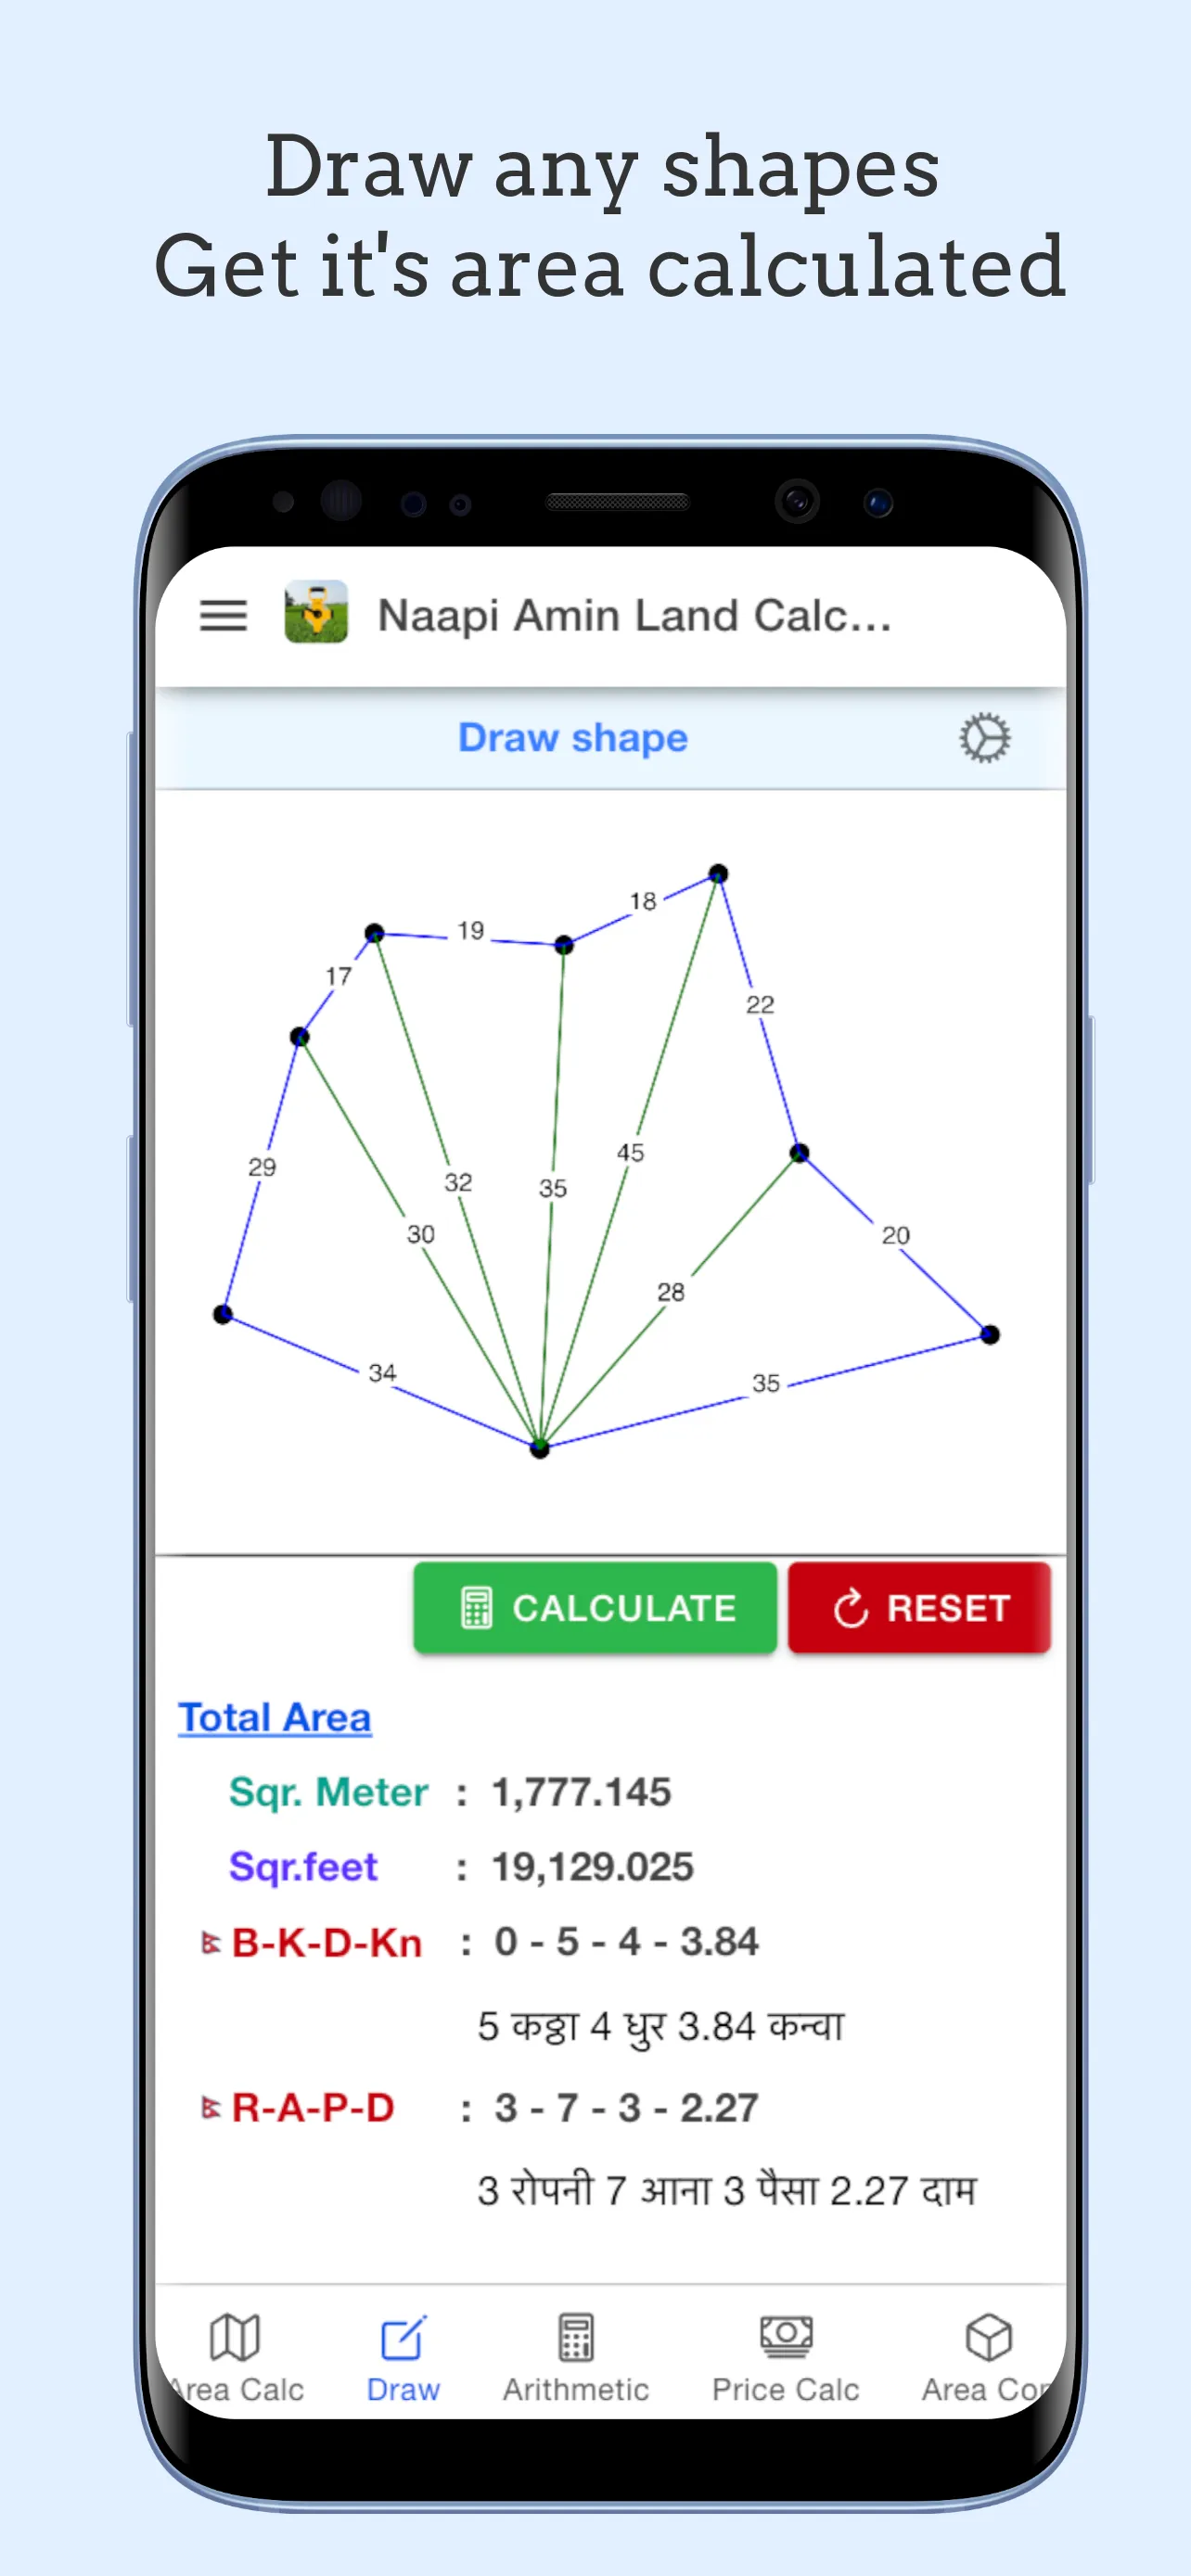Select the R-A-P-D value 3 - 7 - 3 - 2.27

(626, 2108)
